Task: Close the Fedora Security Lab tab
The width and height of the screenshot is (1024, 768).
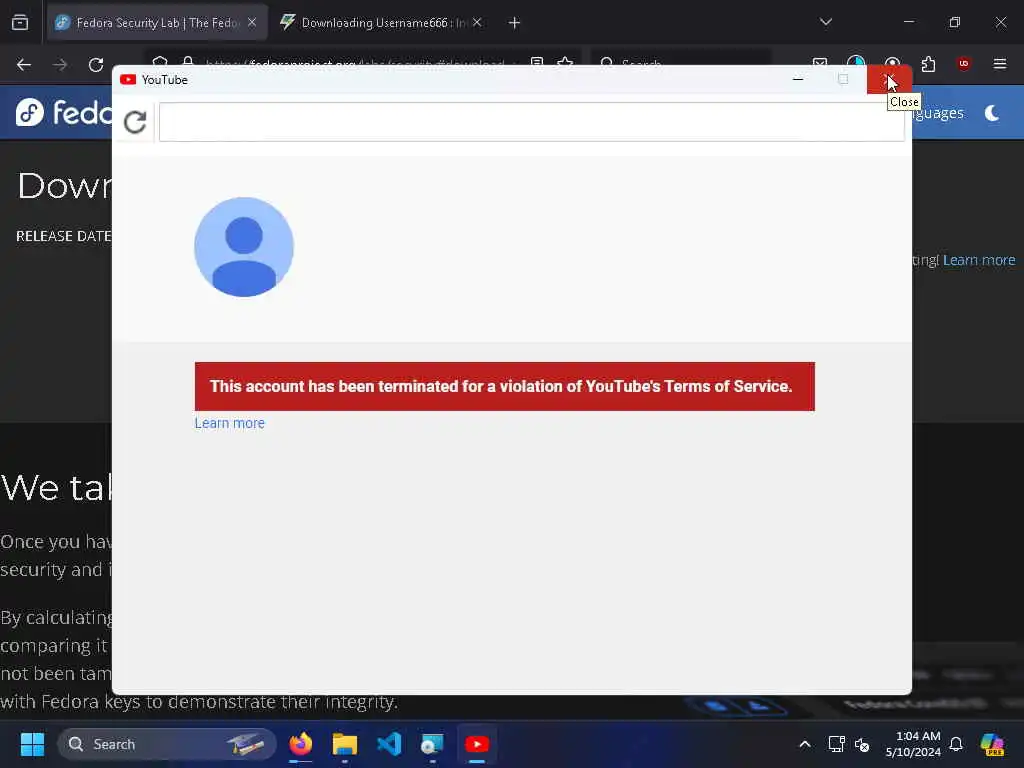Action: click(x=252, y=23)
